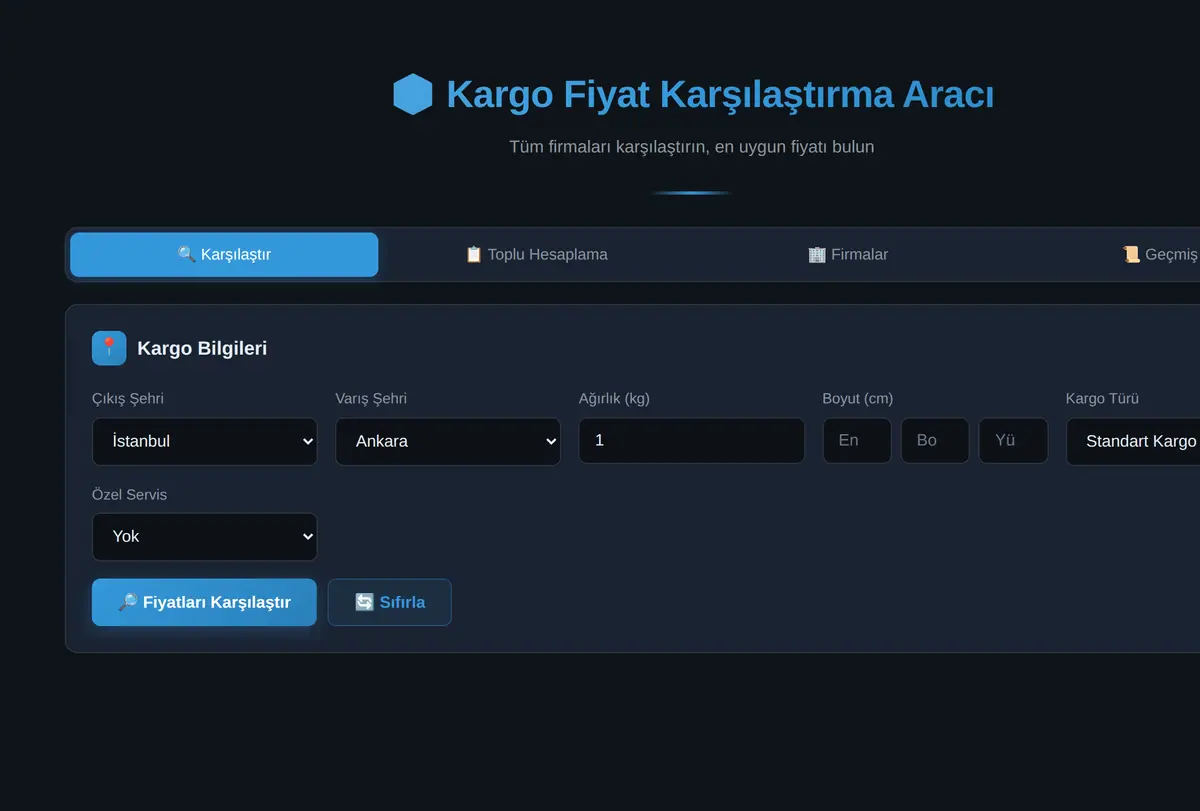Image resolution: width=1200 pixels, height=811 pixels.
Task: Click the Varış Şehri label
Action: (x=371, y=398)
